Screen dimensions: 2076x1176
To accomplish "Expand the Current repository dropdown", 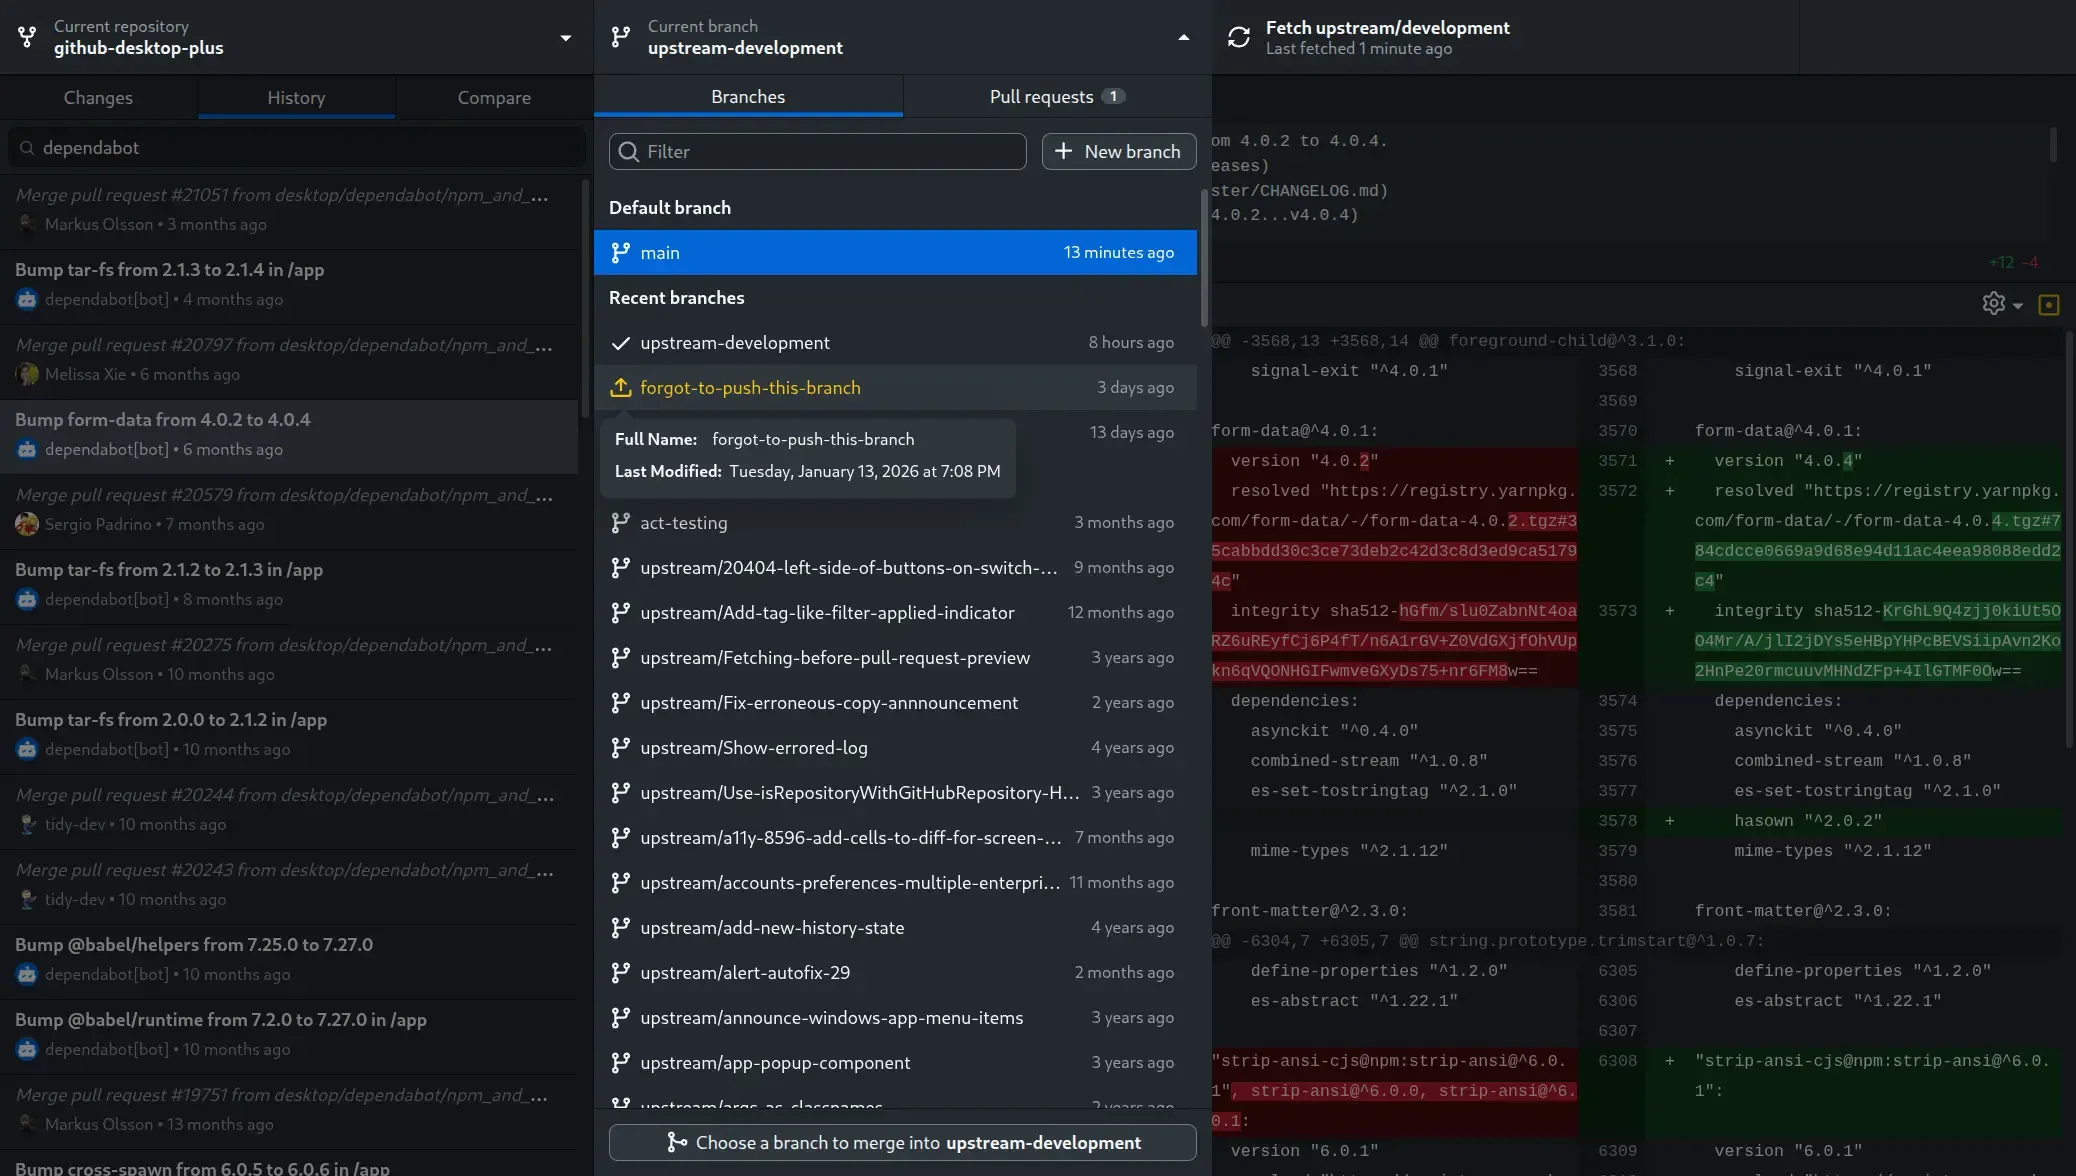I will tap(565, 38).
